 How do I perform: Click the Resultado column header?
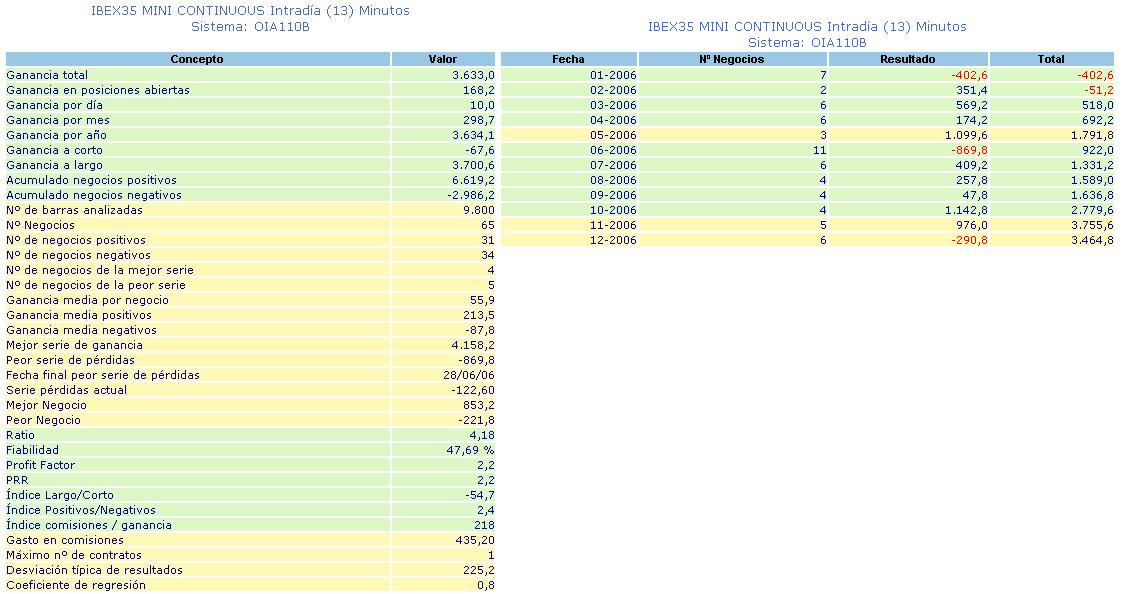click(x=907, y=59)
